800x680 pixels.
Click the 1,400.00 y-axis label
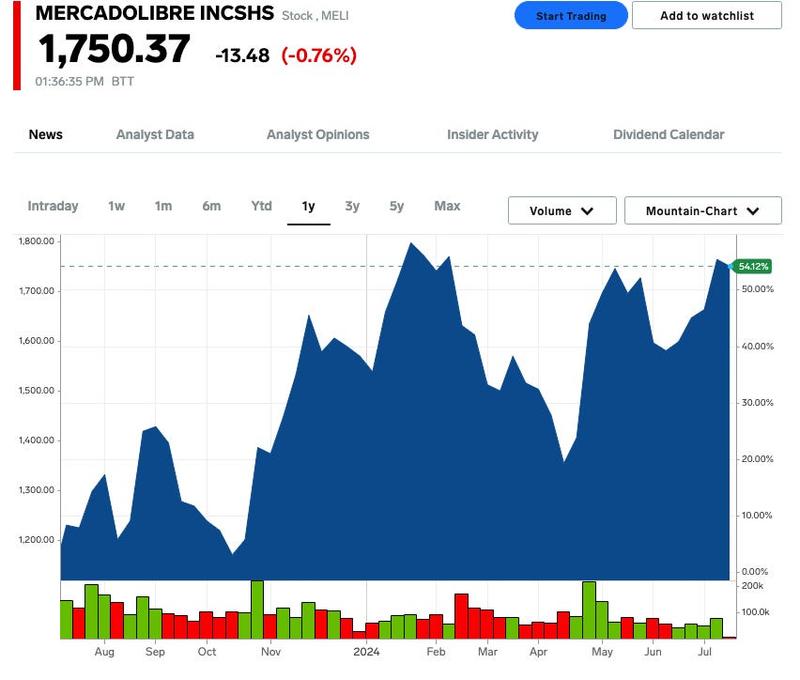[x=36, y=440]
